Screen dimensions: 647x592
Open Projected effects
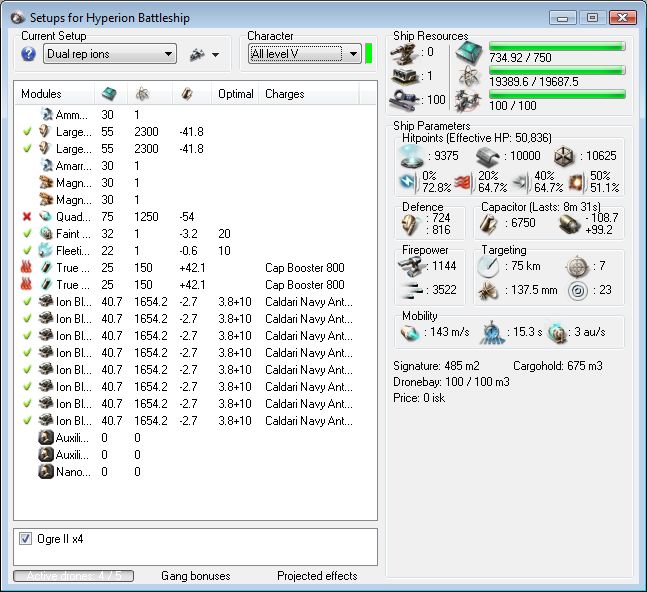tap(317, 575)
